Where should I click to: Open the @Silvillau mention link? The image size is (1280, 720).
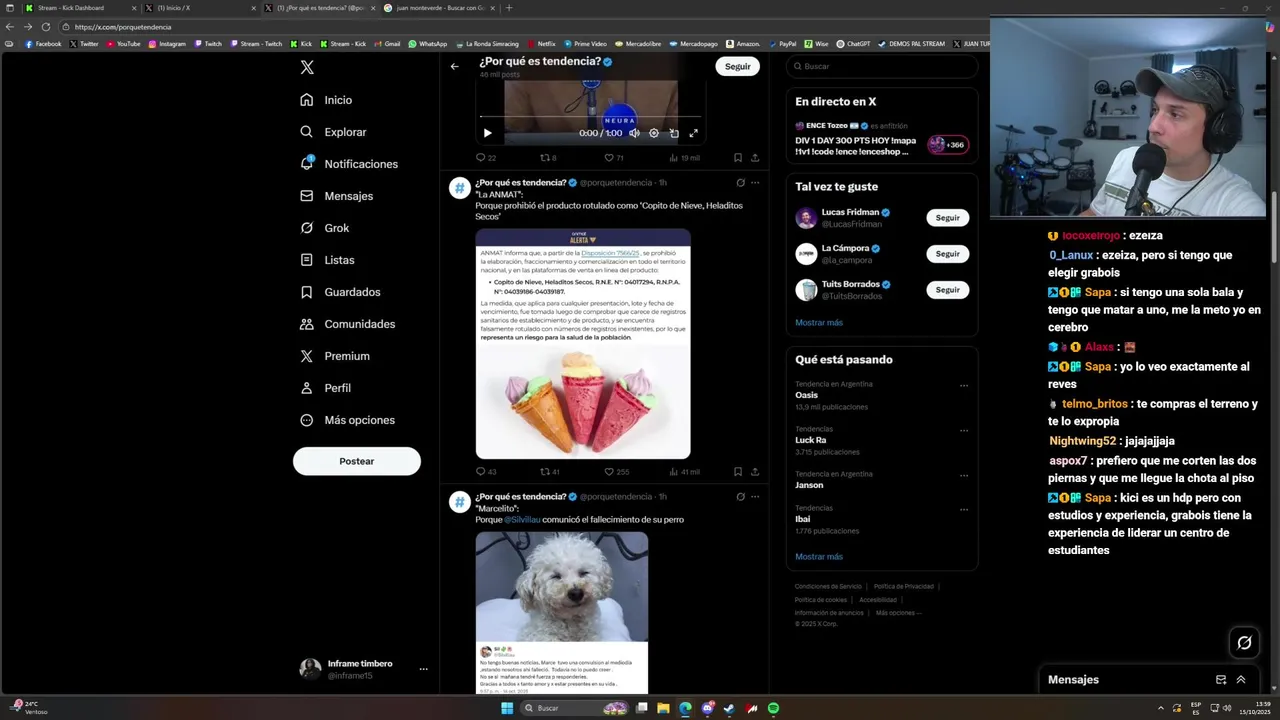[x=522, y=520]
